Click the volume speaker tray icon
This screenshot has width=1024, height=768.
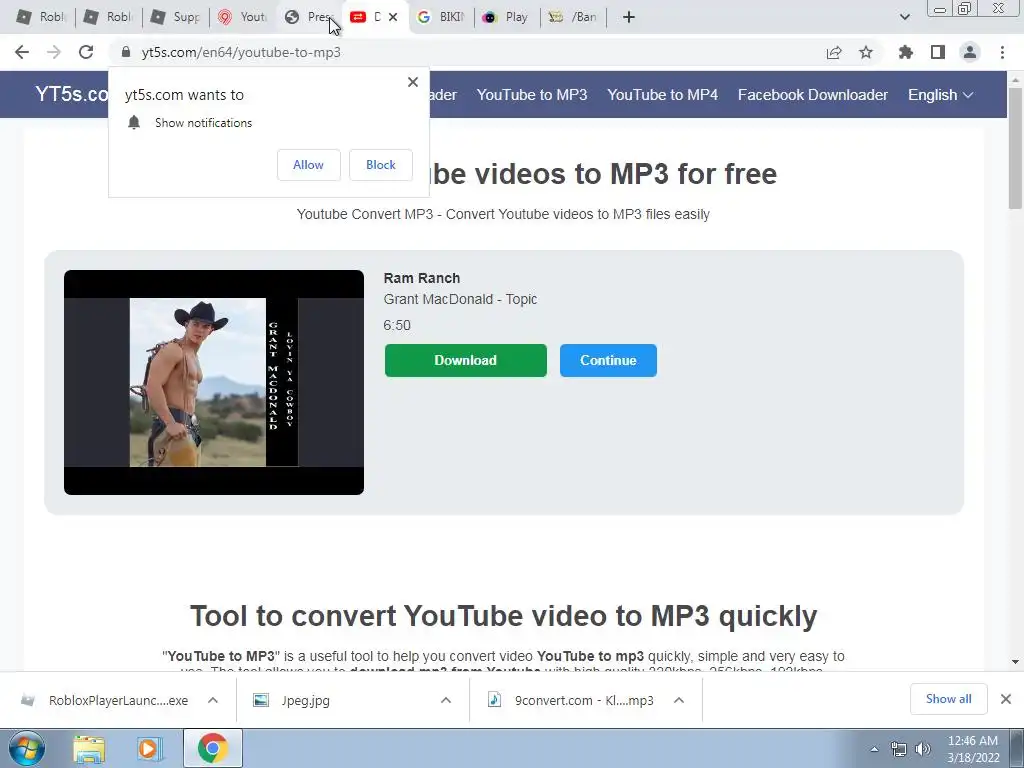coord(923,749)
